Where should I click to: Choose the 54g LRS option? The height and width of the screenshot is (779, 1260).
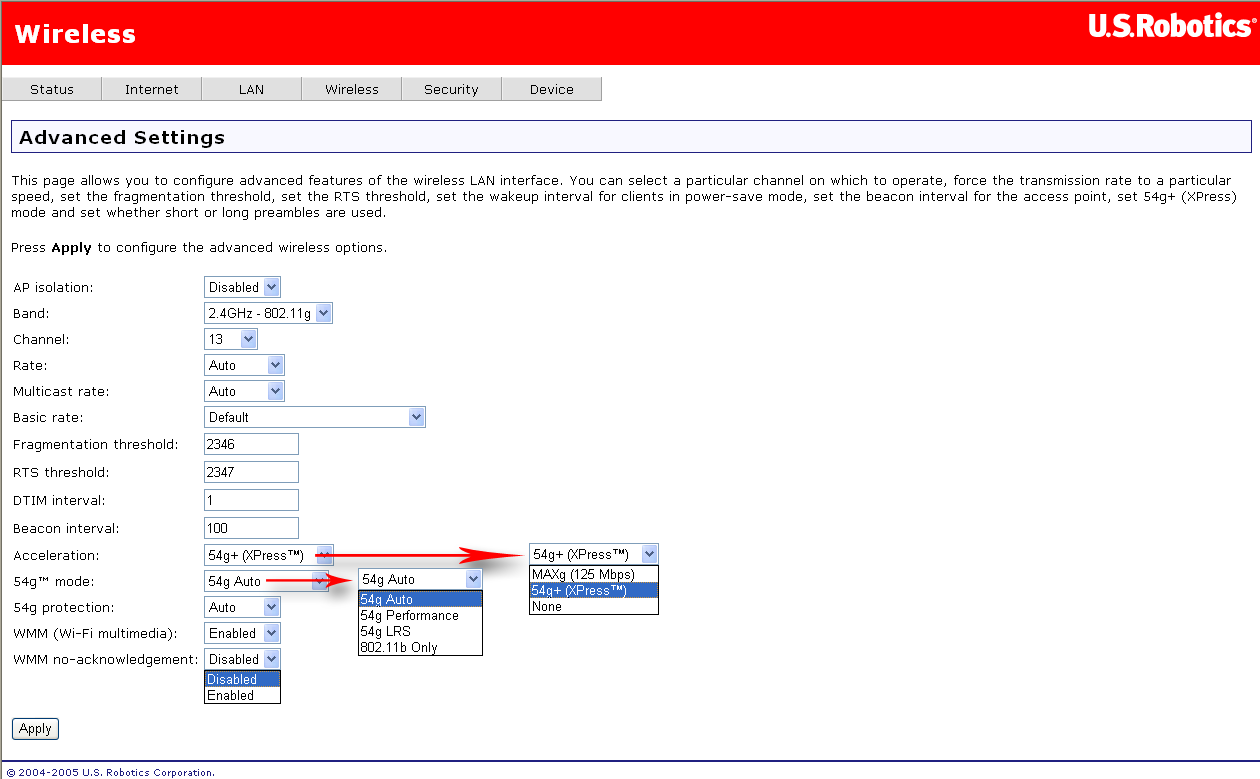coord(420,631)
